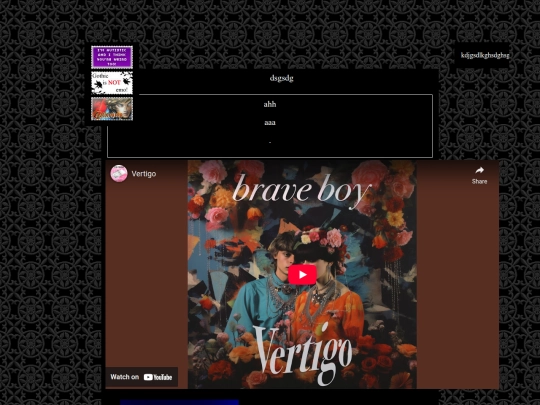Click the Gothic is NOT emo stamp
The image size is (540, 405).
[x=112, y=83]
